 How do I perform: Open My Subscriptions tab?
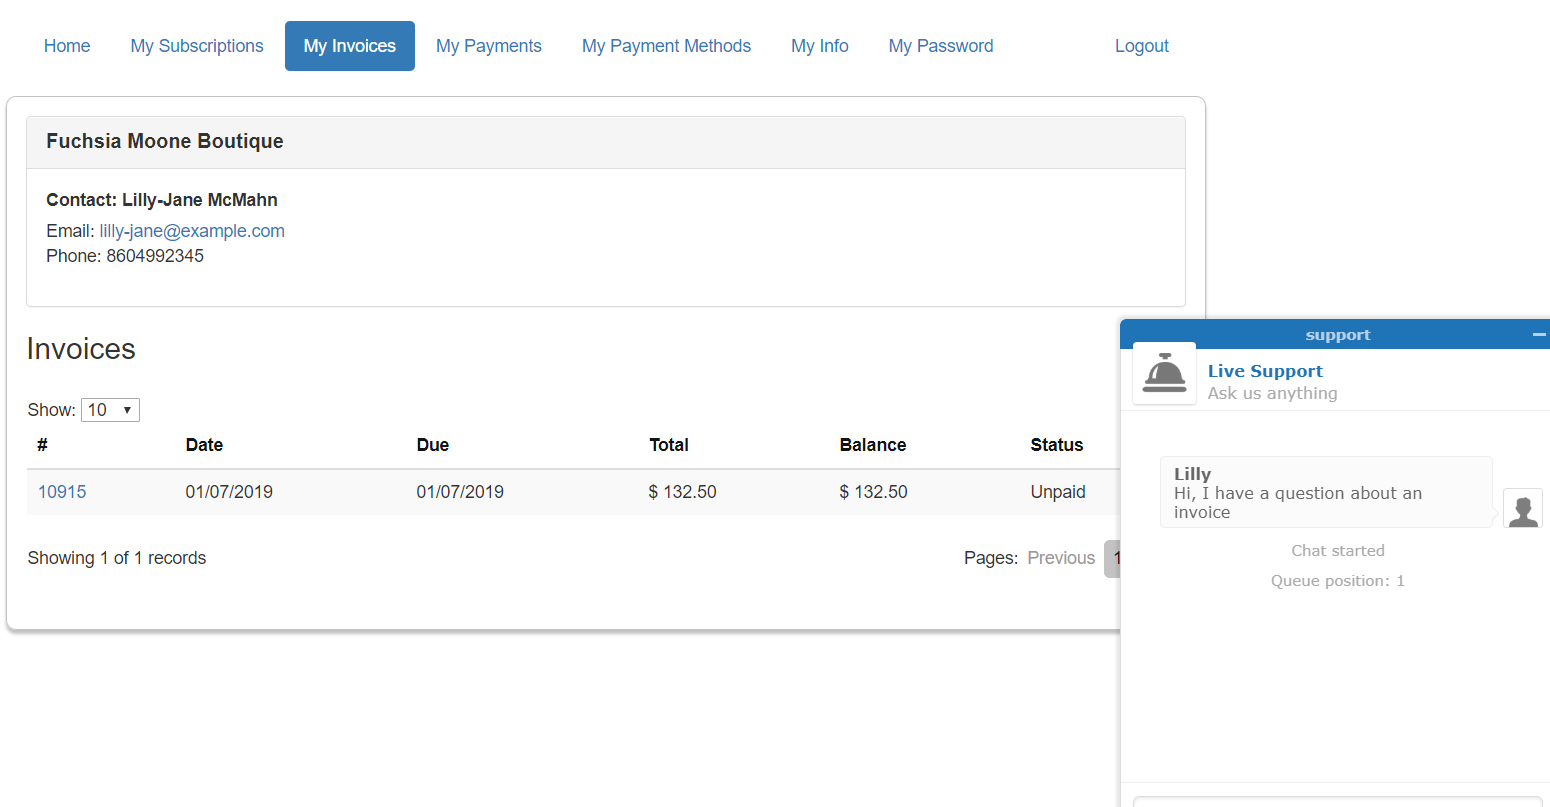[197, 46]
